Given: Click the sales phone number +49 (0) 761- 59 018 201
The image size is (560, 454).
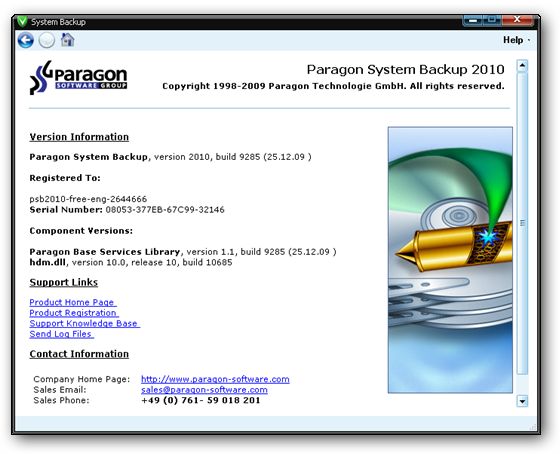Looking at the screenshot, I should click(201, 400).
